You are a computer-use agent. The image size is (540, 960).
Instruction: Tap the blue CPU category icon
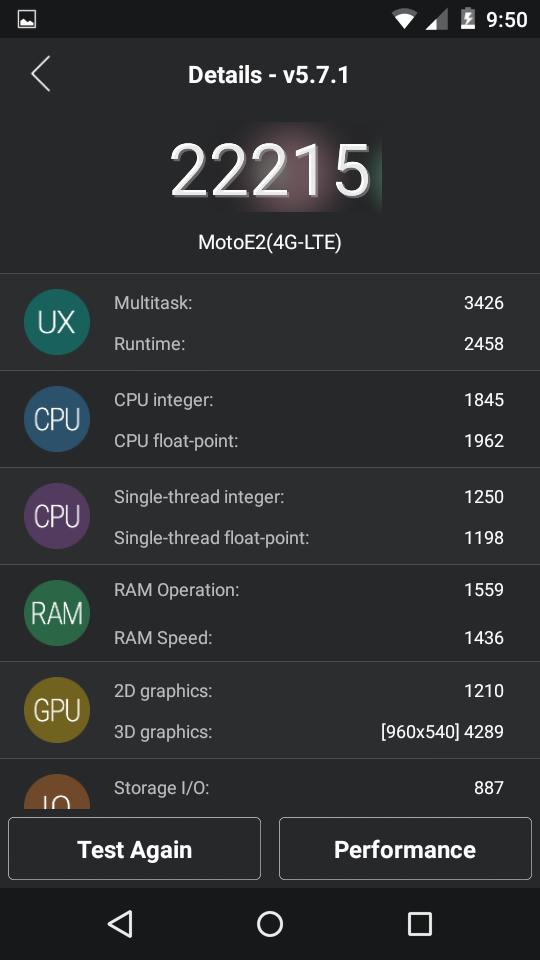tap(57, 419)
